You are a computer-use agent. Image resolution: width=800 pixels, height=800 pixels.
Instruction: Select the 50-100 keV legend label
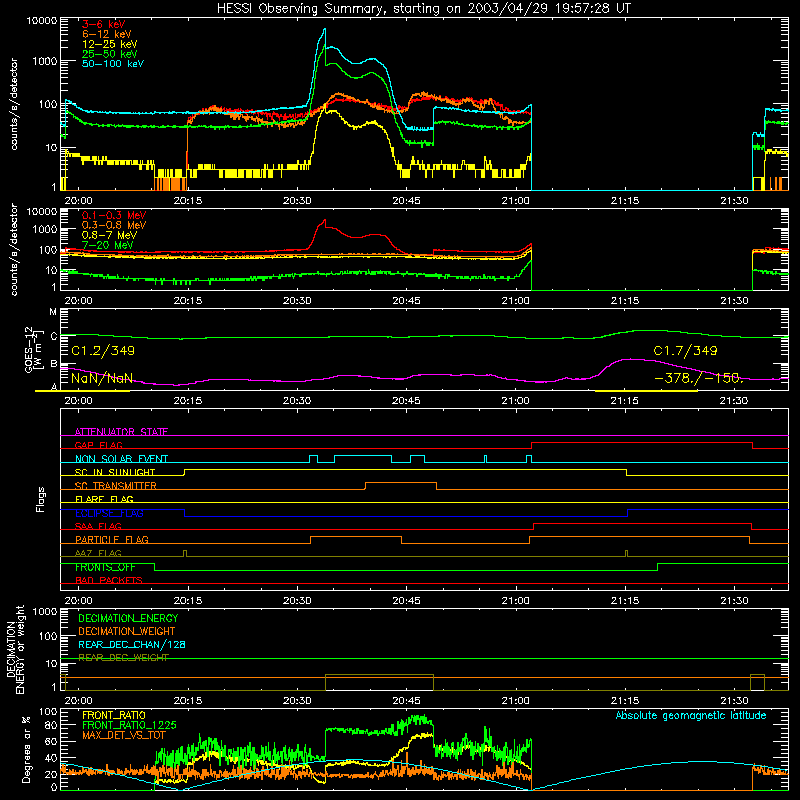coord(113,63)
